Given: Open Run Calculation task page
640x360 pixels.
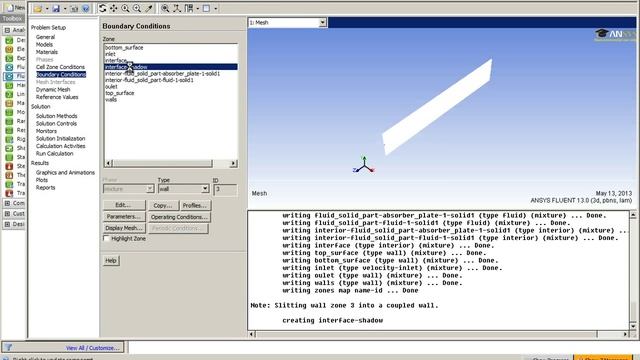Looking at the screenshot, I should click(54, 154).
